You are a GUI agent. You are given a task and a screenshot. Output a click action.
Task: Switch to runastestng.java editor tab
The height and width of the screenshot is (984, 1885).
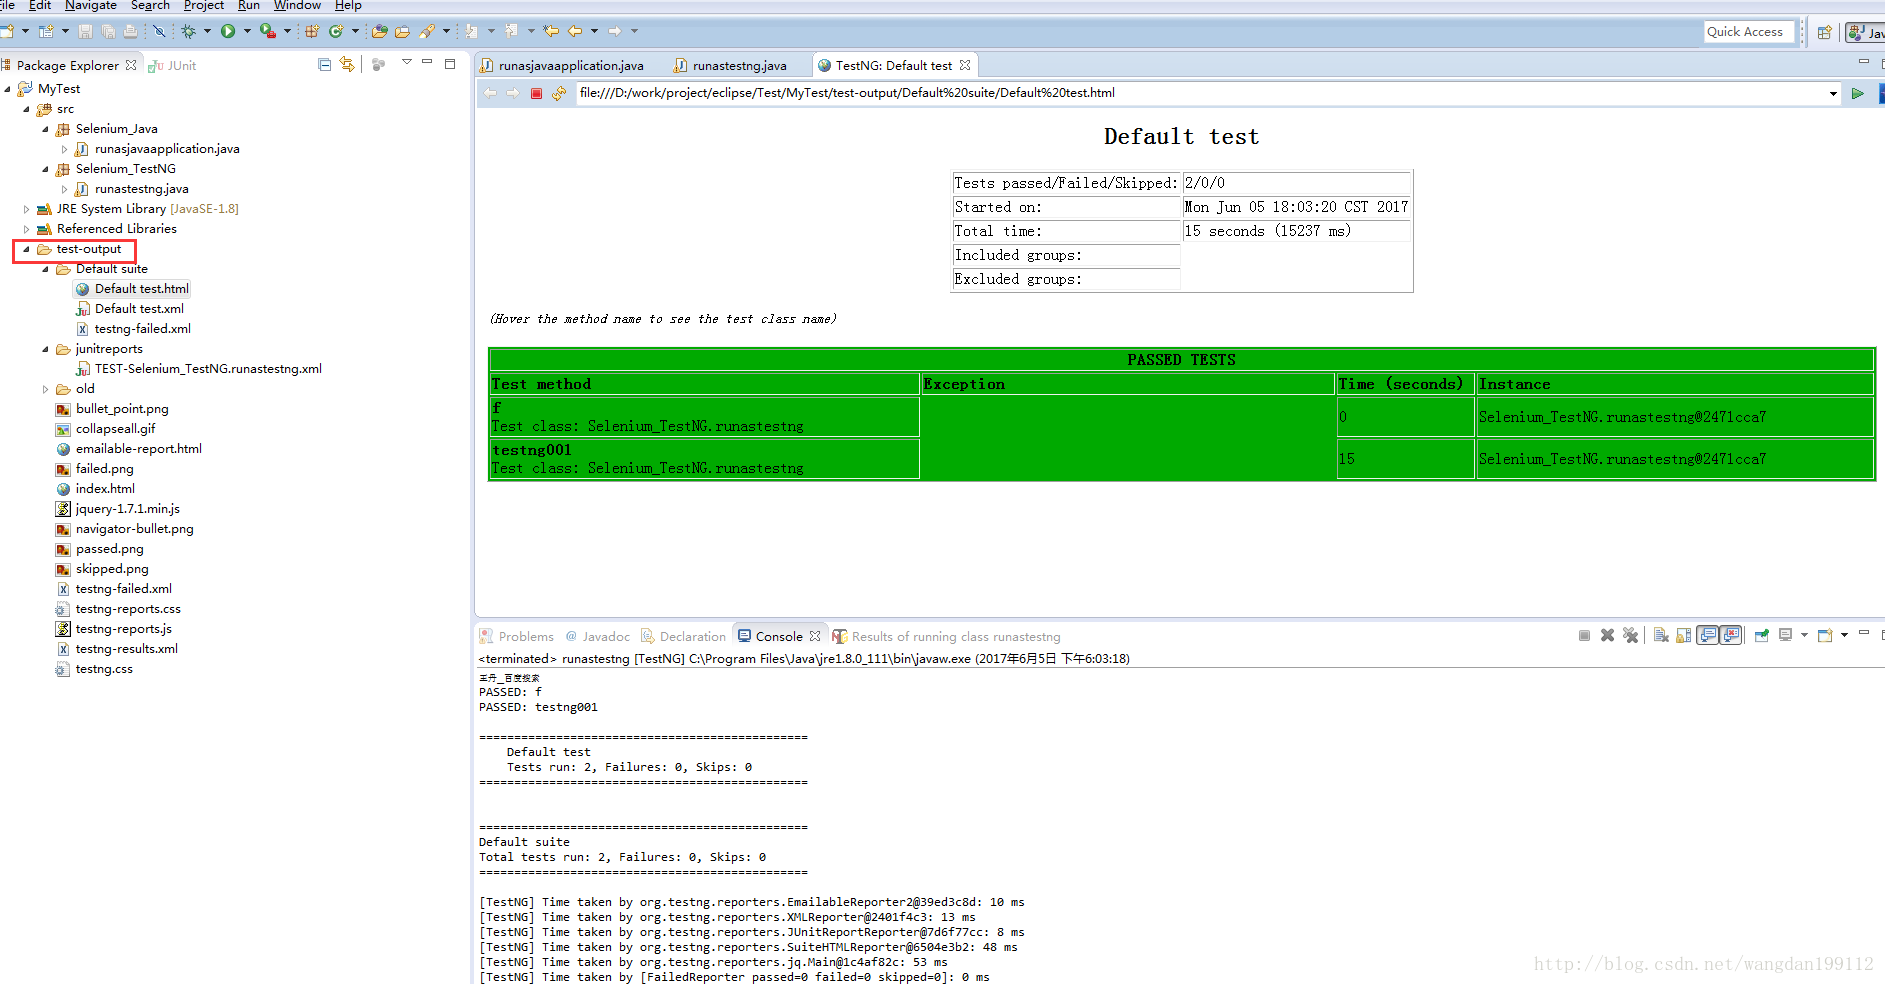tap(731, 66)
